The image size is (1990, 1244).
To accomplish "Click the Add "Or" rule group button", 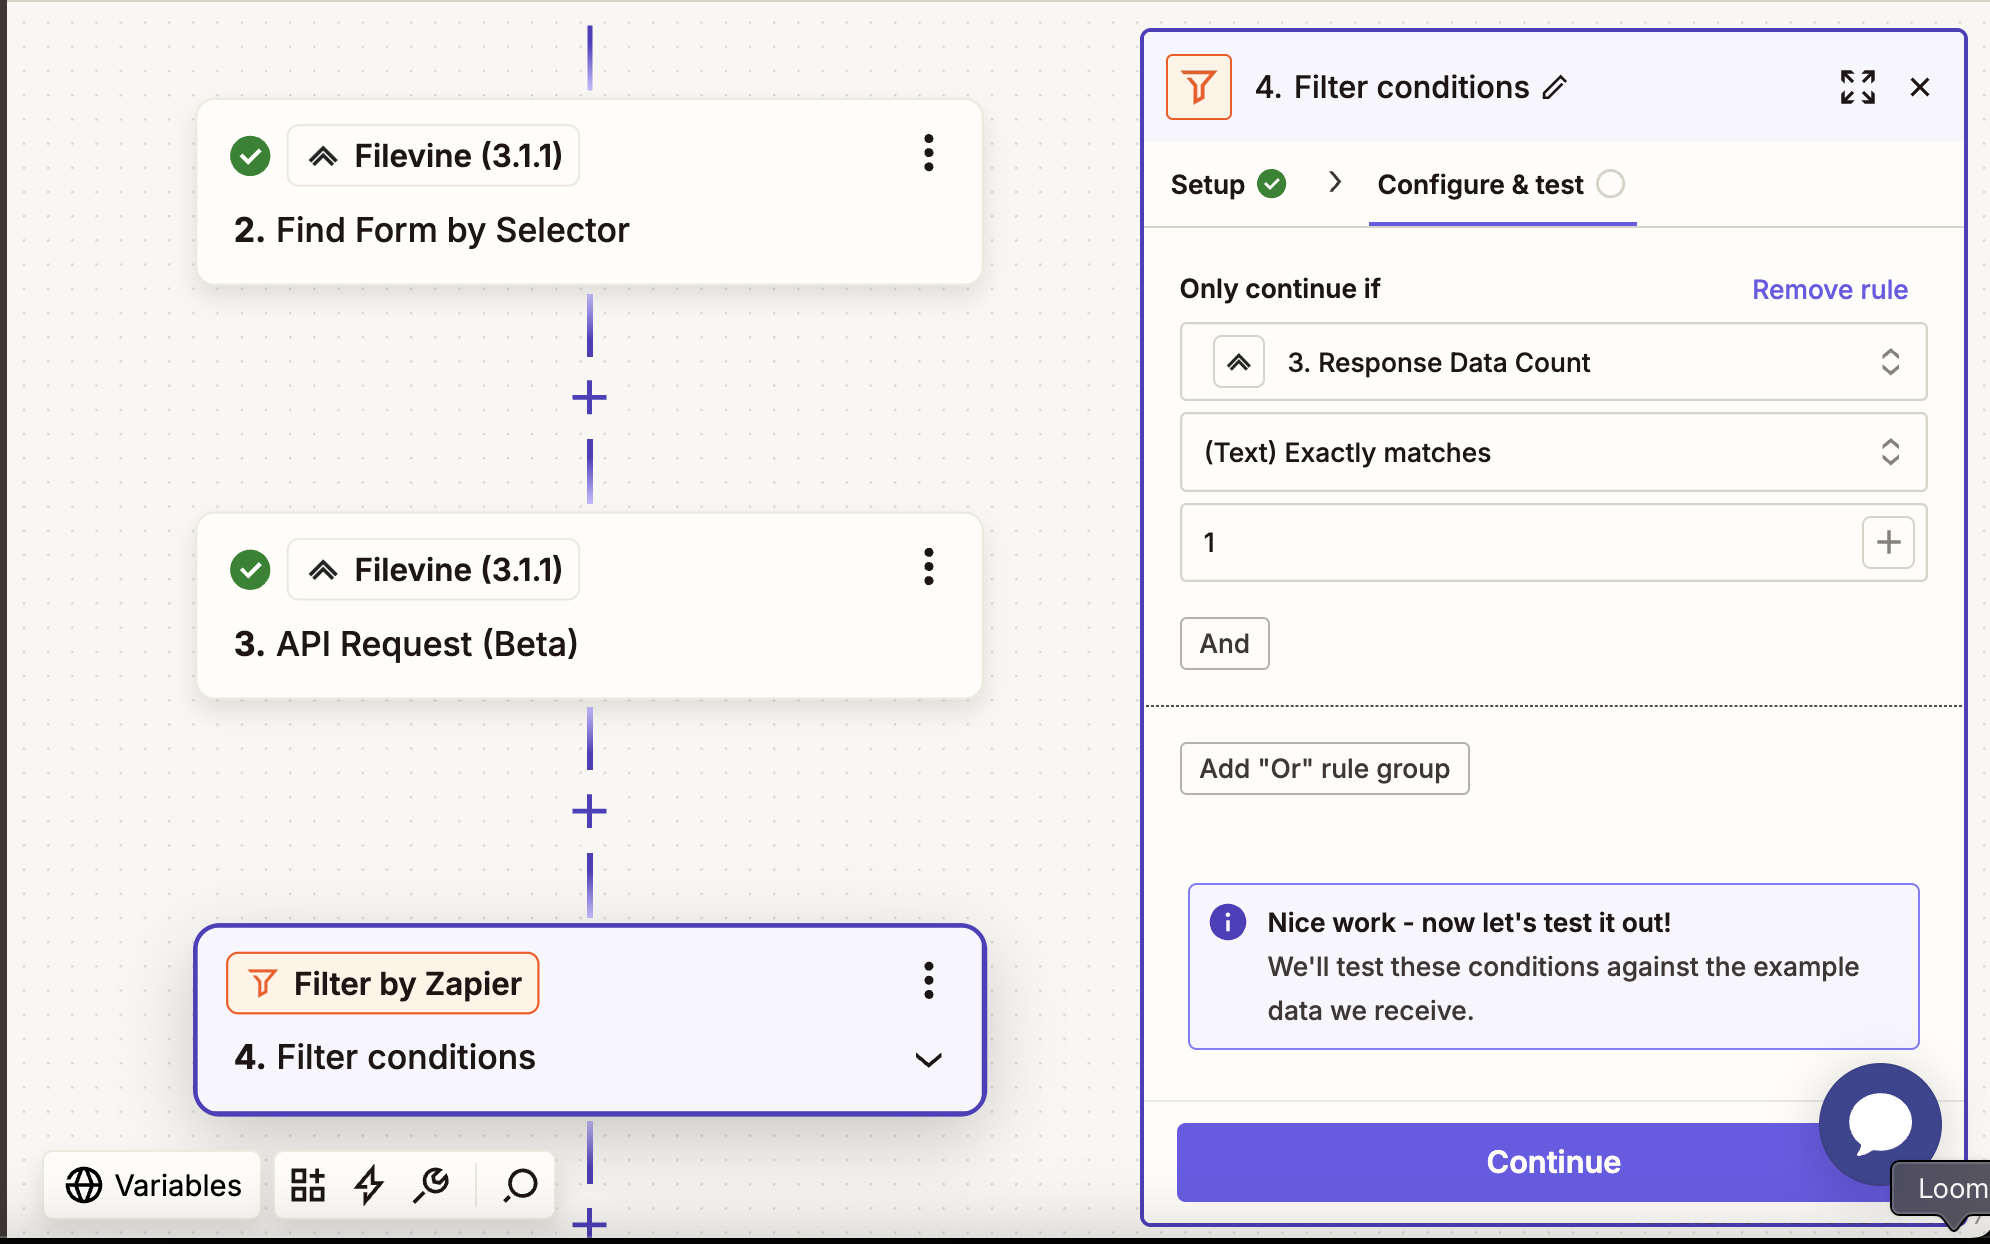I will (x=1323, y=768).
